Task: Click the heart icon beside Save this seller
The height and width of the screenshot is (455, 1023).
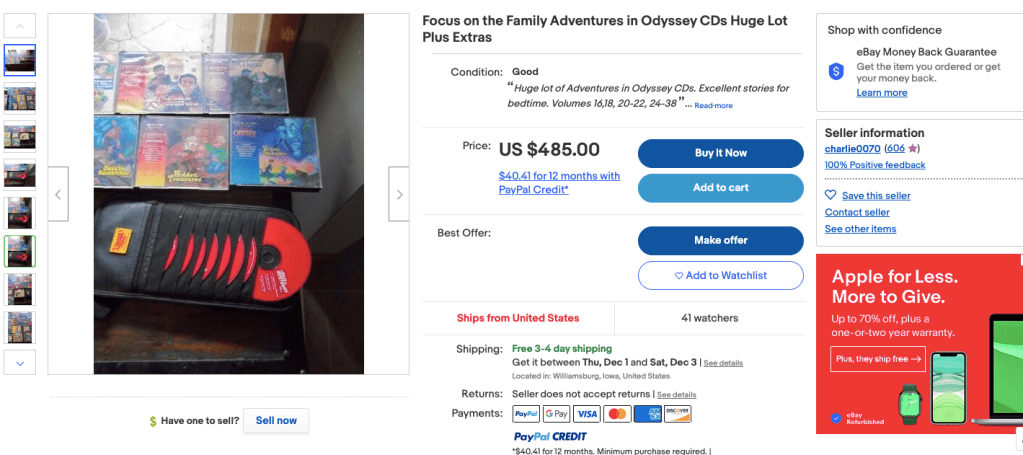Action: (x=831, y=195)
